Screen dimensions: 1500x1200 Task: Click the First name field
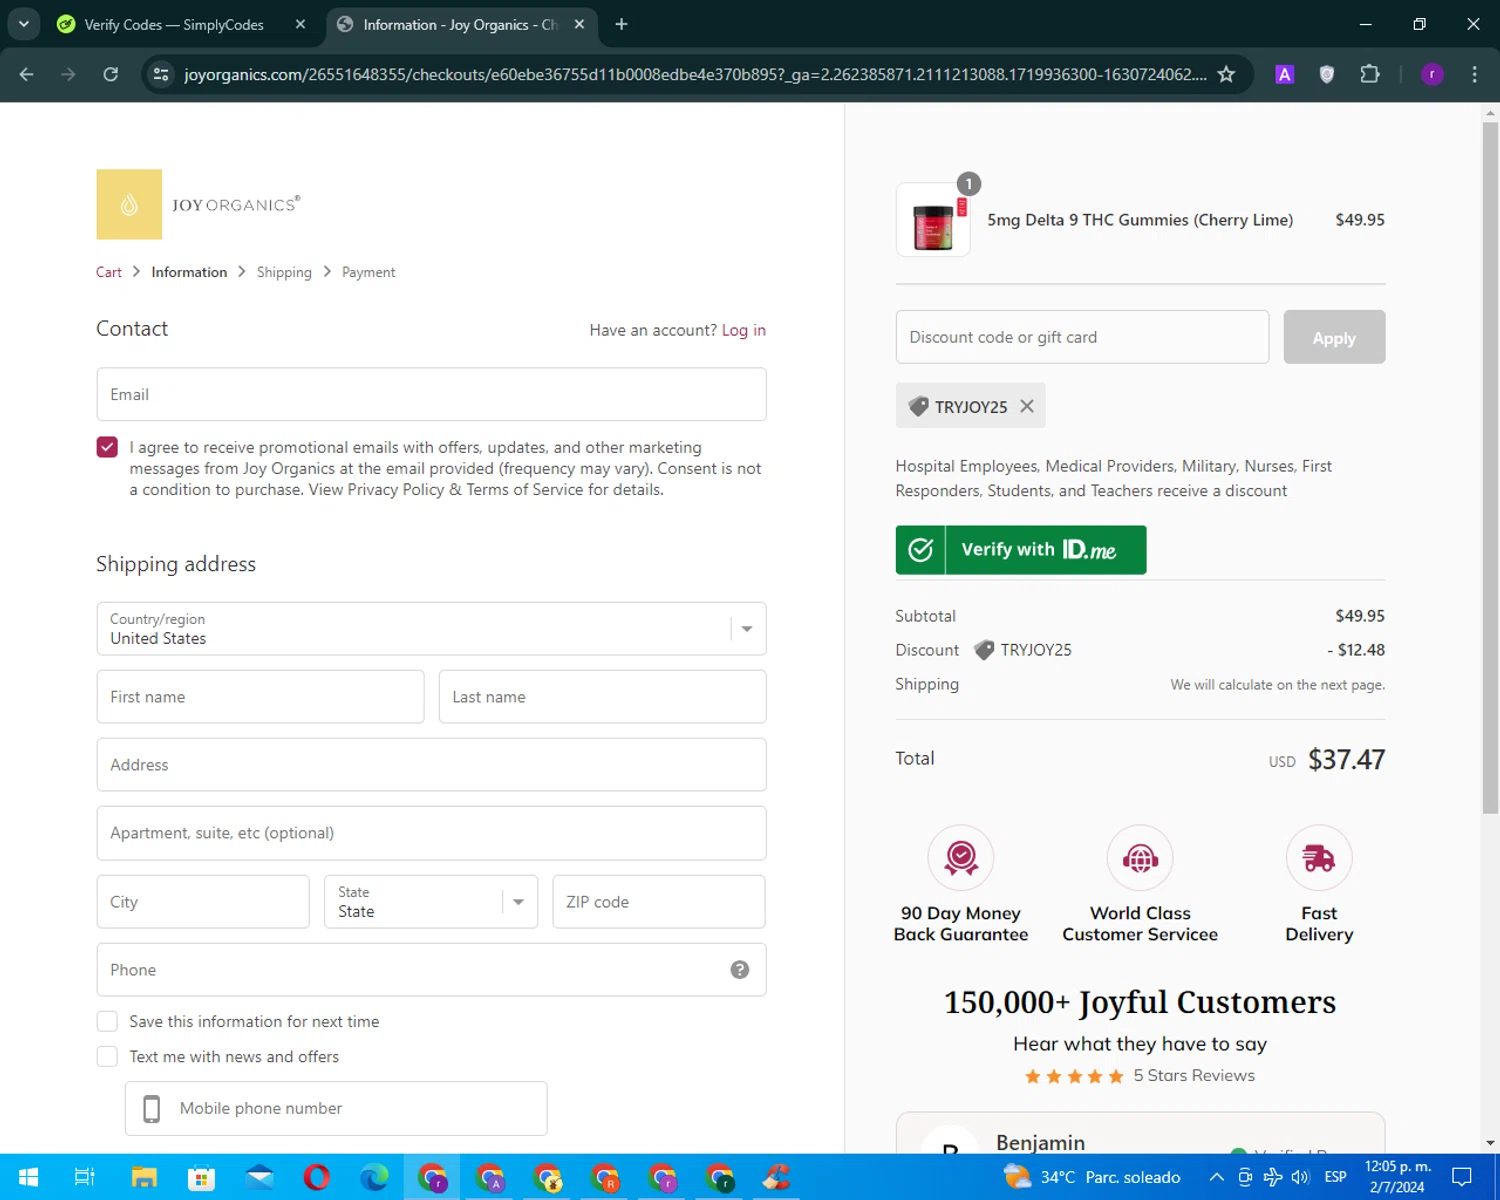pyautogui.click(x=260, y=696)
